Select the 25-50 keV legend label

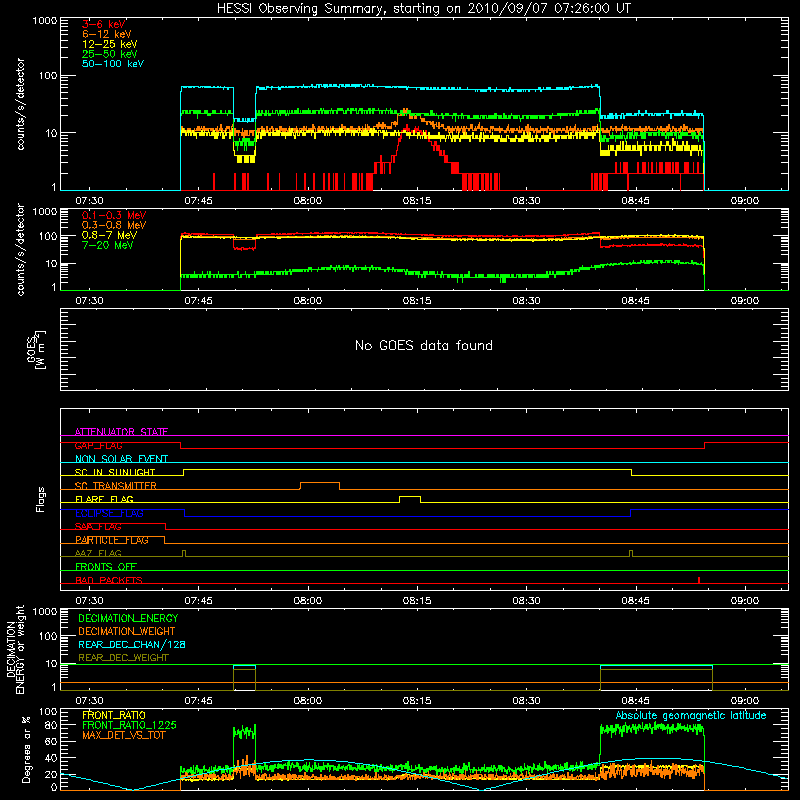click(x=110, y=54)
